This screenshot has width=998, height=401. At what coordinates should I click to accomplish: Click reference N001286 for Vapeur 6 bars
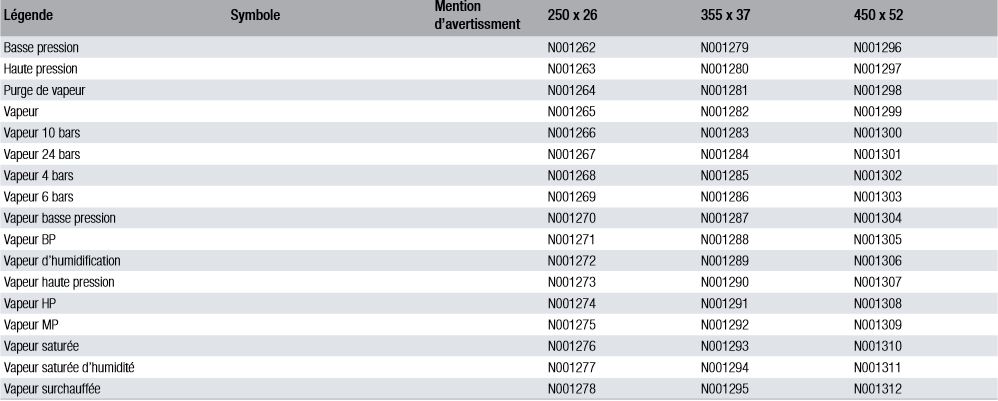point(725,197)
